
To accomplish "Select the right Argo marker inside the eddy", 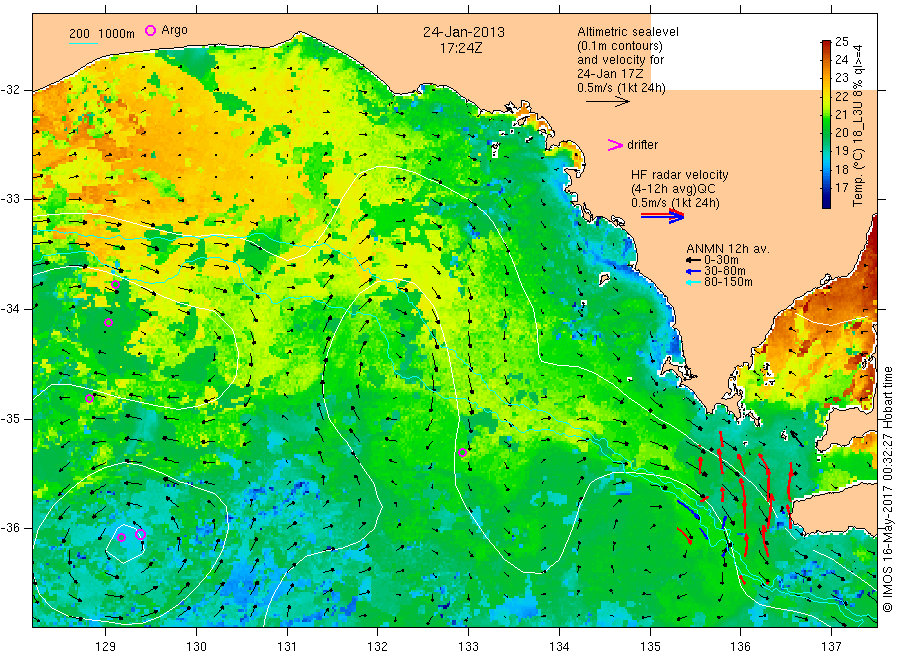I will click(x=140, y=534).
